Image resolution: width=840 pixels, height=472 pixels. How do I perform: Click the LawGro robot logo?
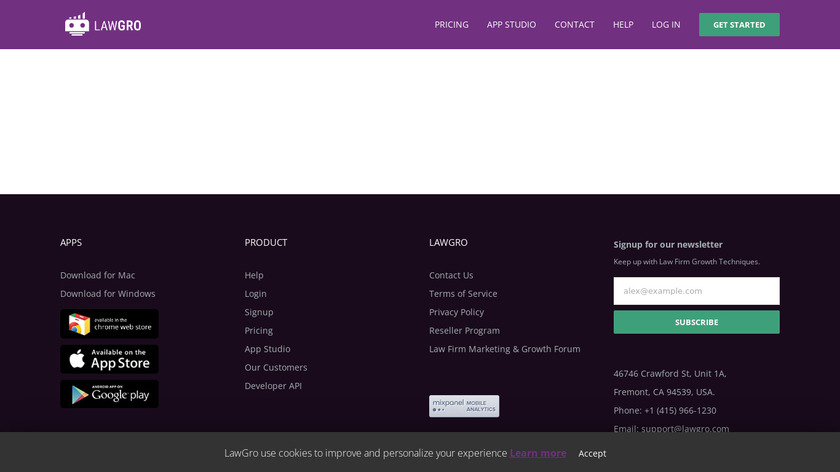[103, 25]
